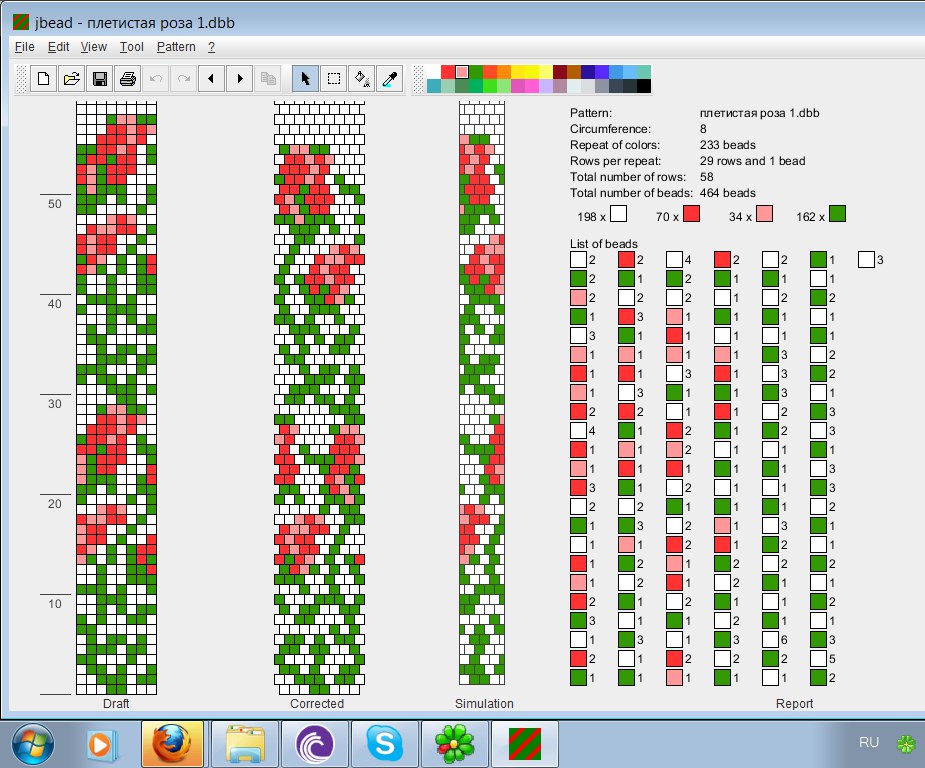Open the View menu
925x768 pixels.
click(x=93, y=47)
